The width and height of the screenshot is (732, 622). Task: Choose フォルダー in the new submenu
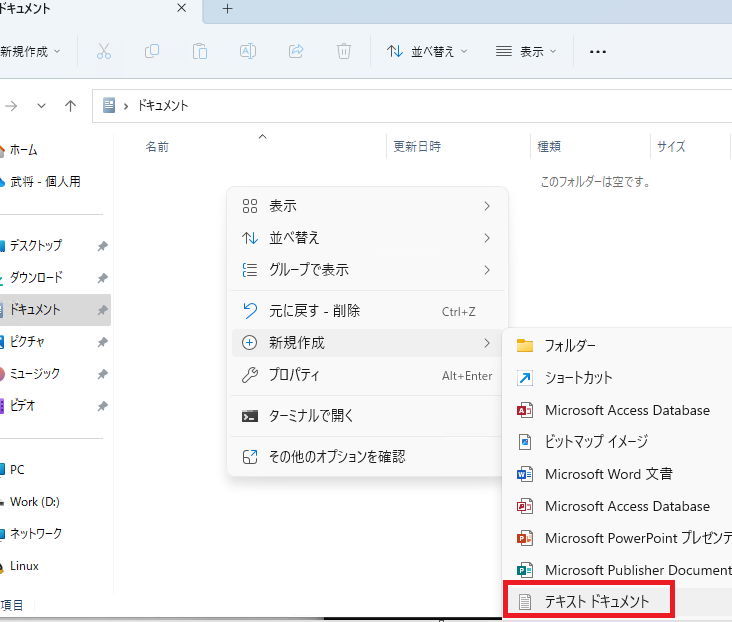click(x=570, y=346)
